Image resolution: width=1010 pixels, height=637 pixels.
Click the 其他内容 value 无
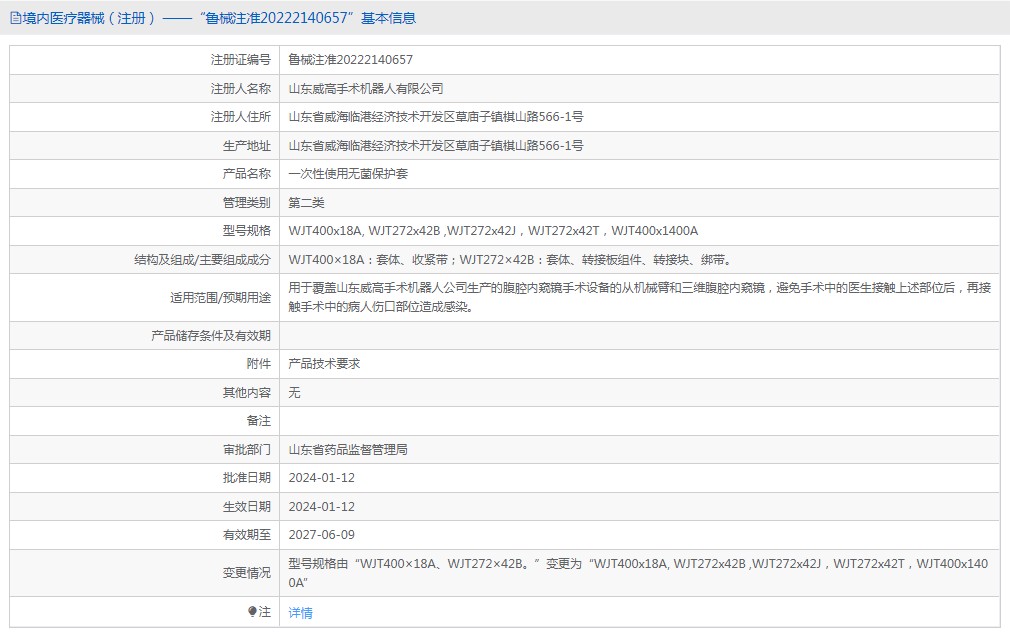pos(294,392)
